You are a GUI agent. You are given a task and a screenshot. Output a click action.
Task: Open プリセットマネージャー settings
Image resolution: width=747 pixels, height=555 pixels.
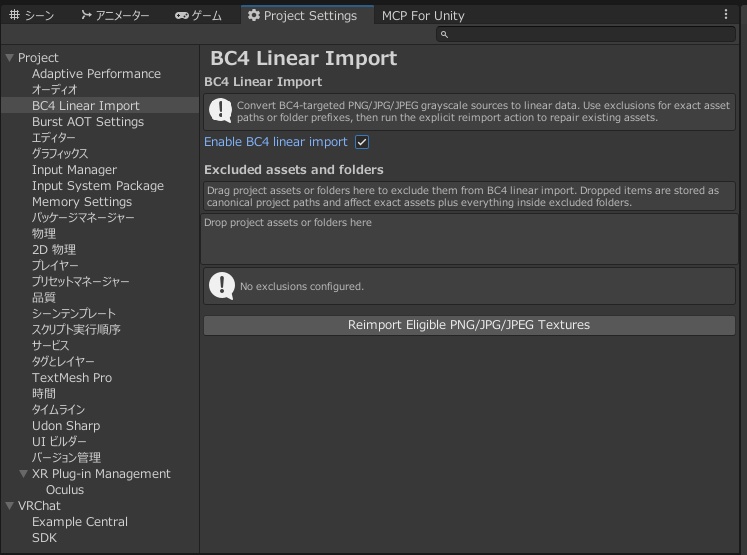pos(81,282)
